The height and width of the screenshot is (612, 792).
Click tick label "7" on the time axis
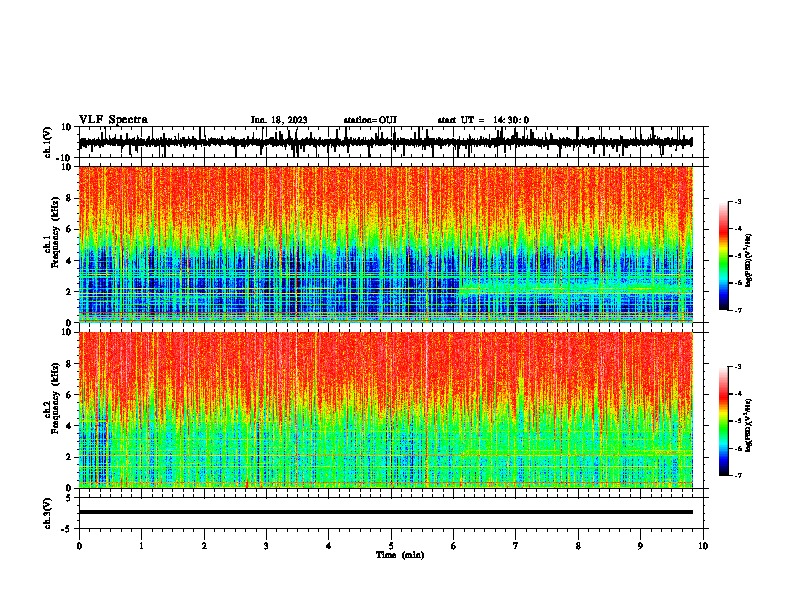click(516, 546)
